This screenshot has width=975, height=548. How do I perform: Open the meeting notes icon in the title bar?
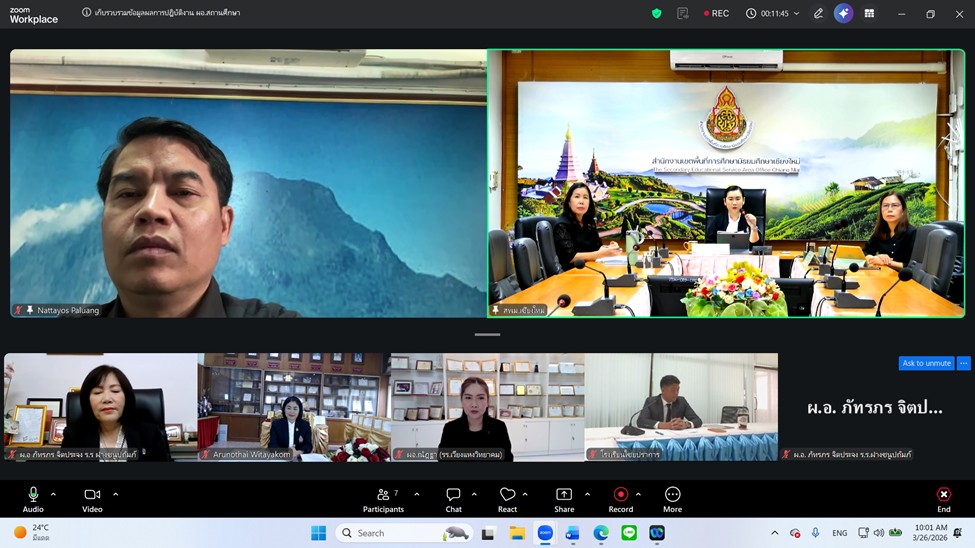682,14
